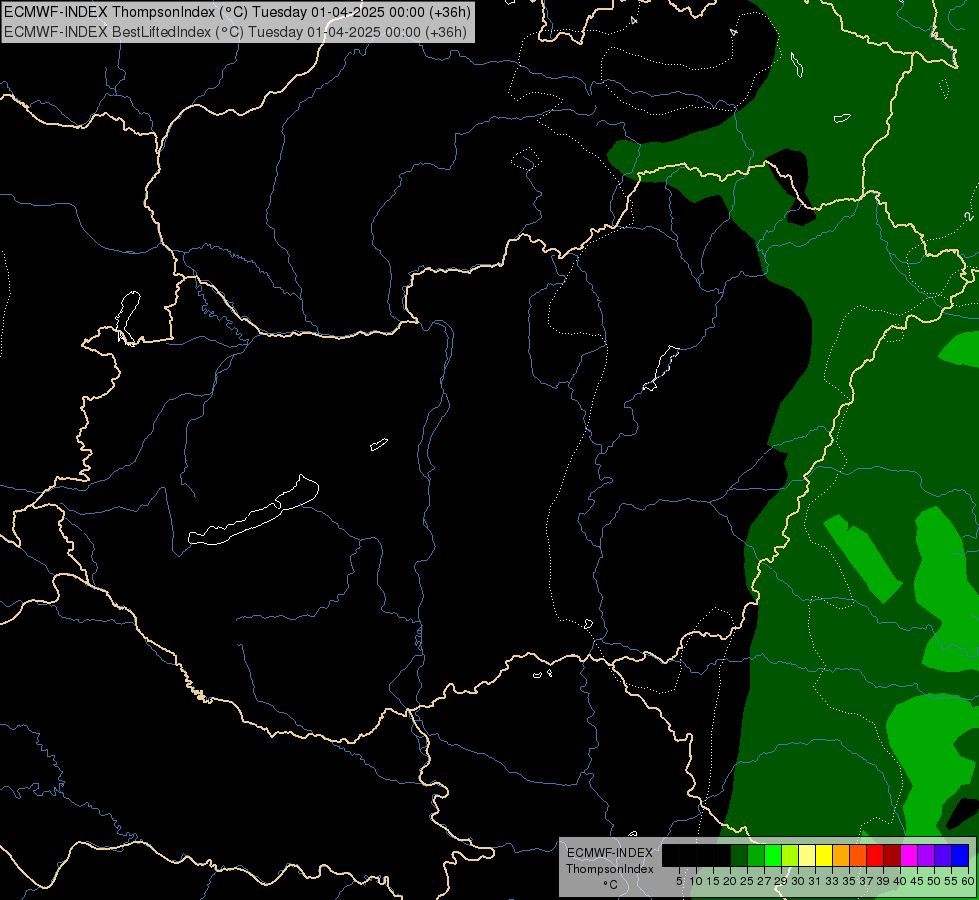Select the dark green 20–25 legend swatch

pos(739,856)
